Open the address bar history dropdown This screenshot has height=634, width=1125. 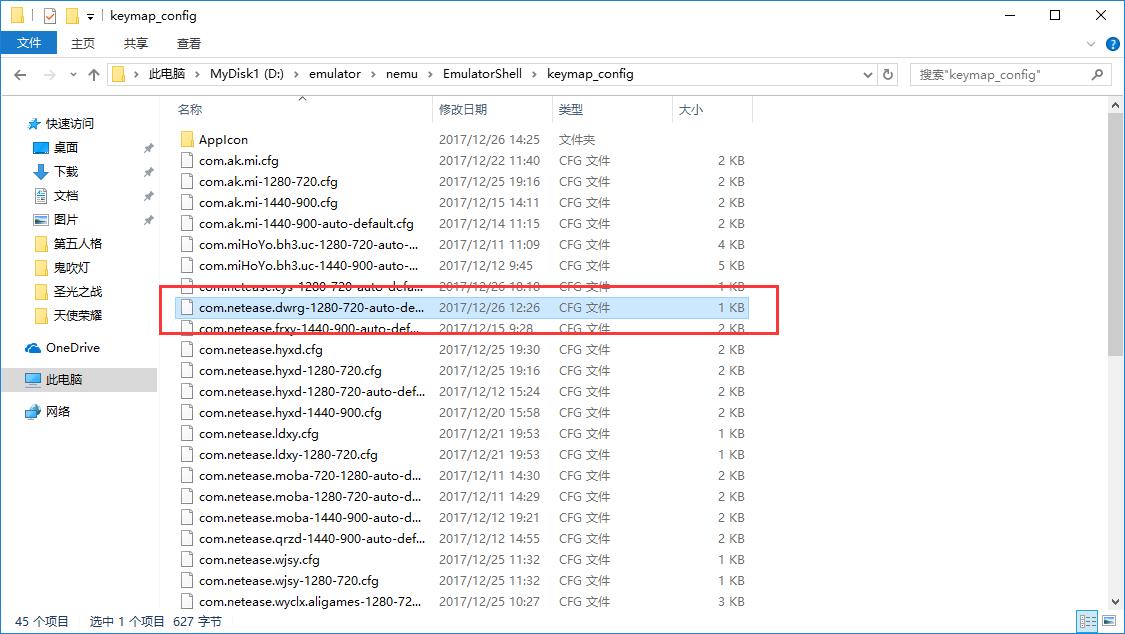click(866, 74)
